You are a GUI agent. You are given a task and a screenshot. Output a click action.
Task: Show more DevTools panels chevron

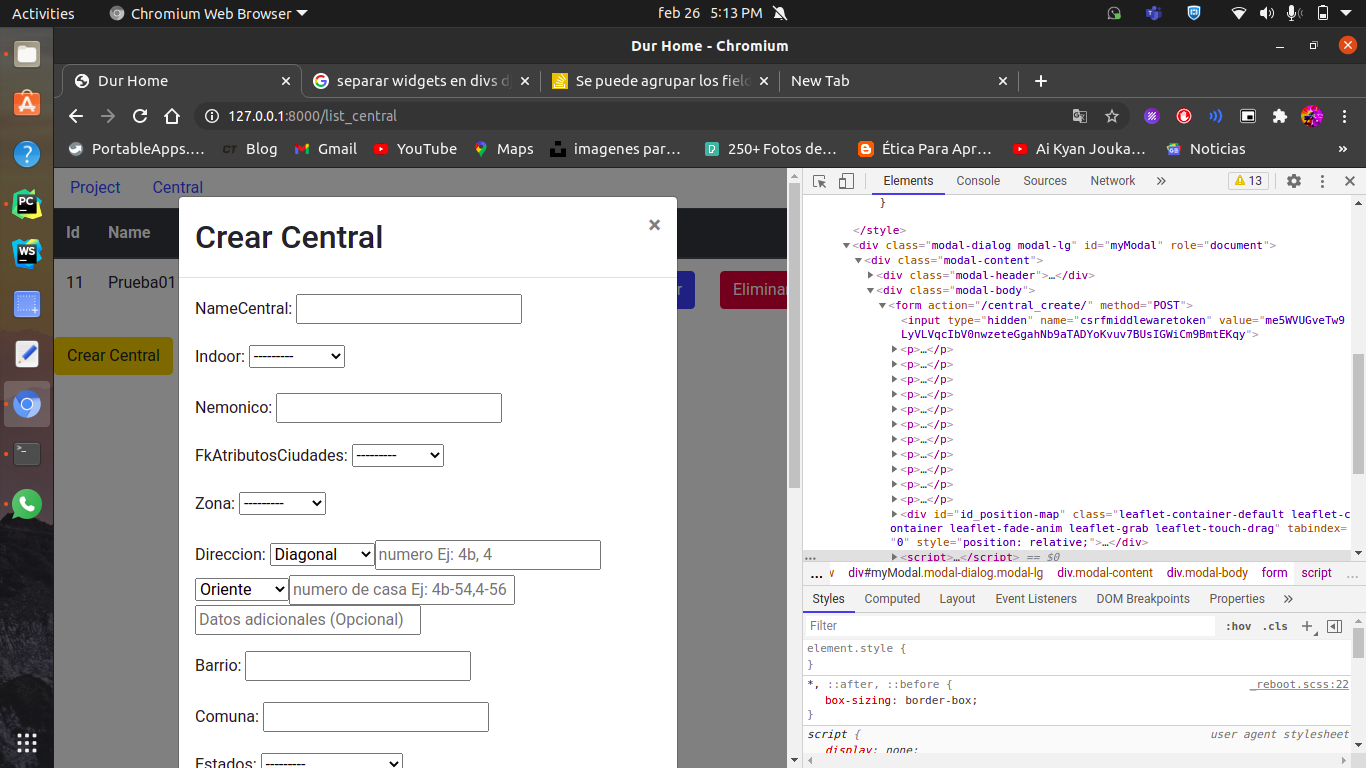1161,181
